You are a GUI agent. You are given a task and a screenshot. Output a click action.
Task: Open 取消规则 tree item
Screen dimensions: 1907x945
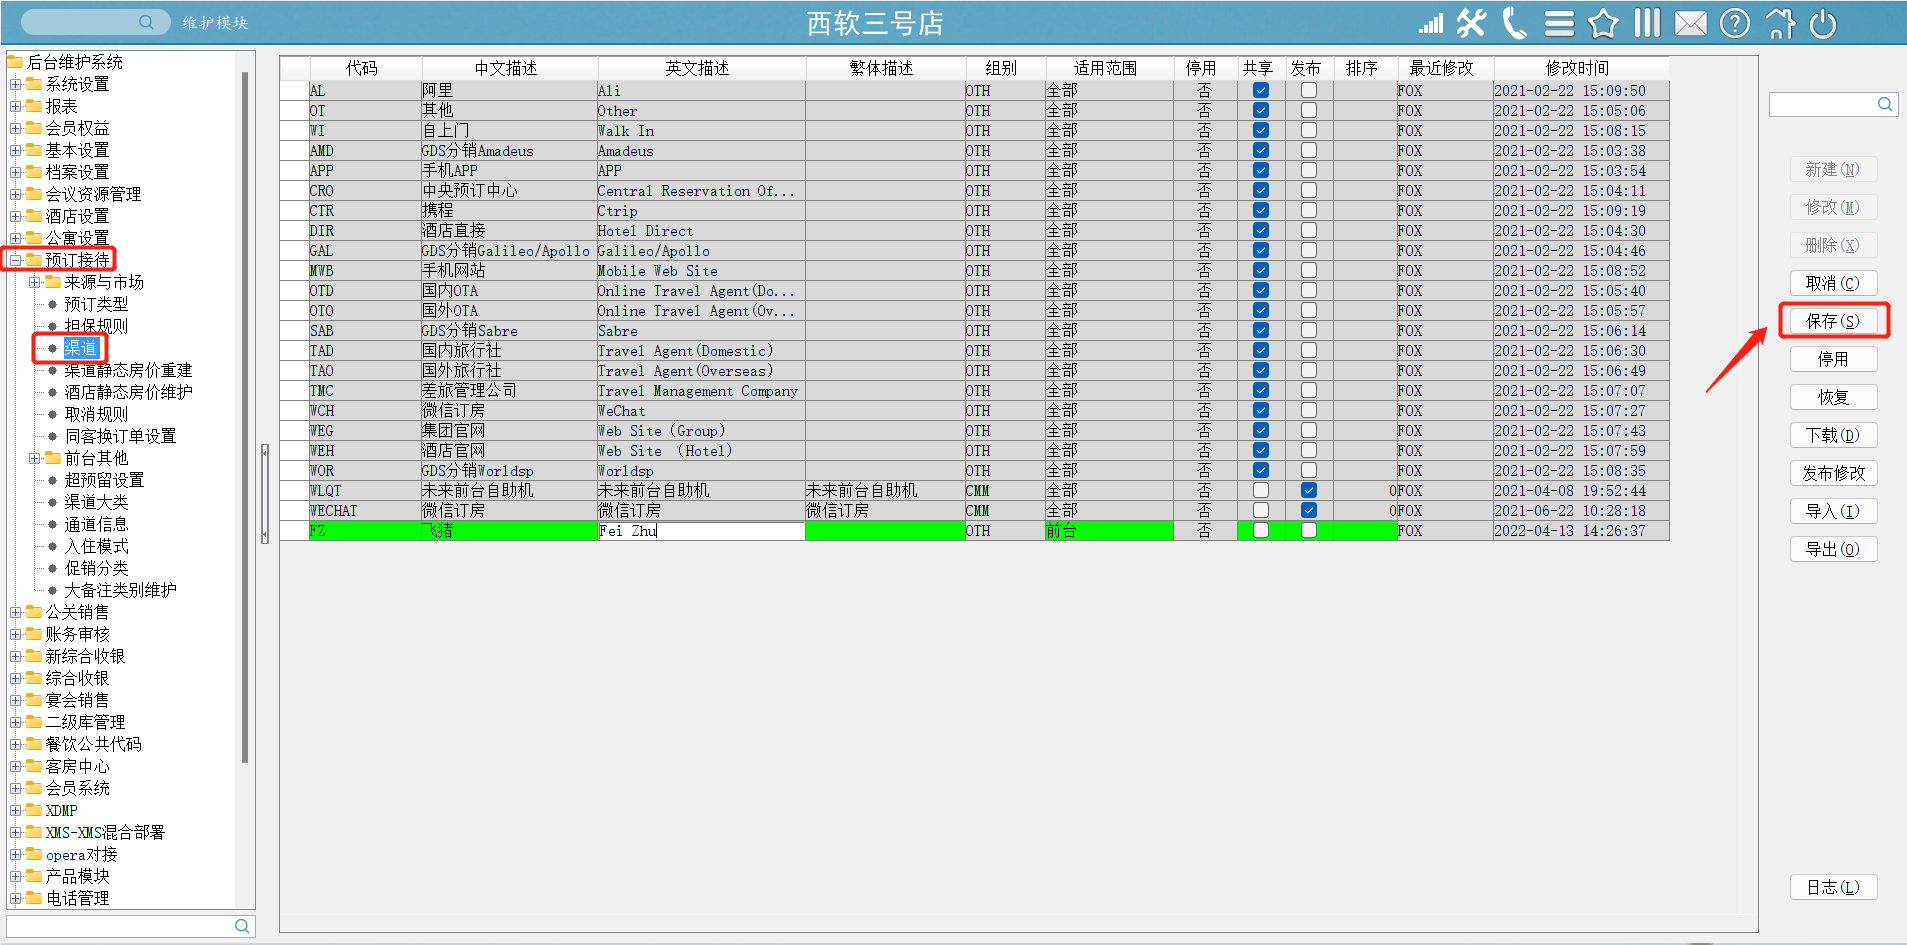[x=96, y=414]
